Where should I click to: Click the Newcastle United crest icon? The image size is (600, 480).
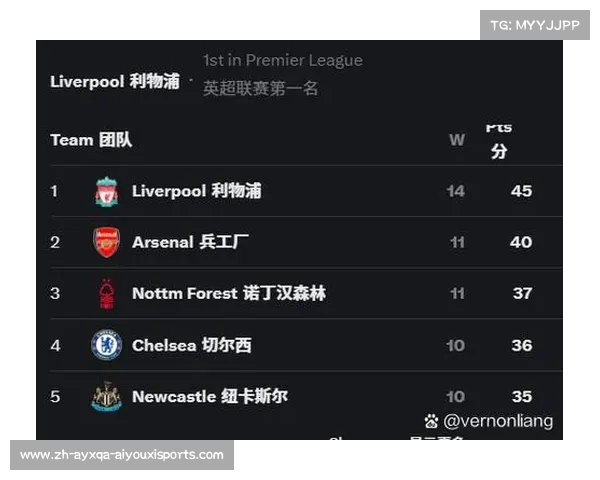[106, 396]
